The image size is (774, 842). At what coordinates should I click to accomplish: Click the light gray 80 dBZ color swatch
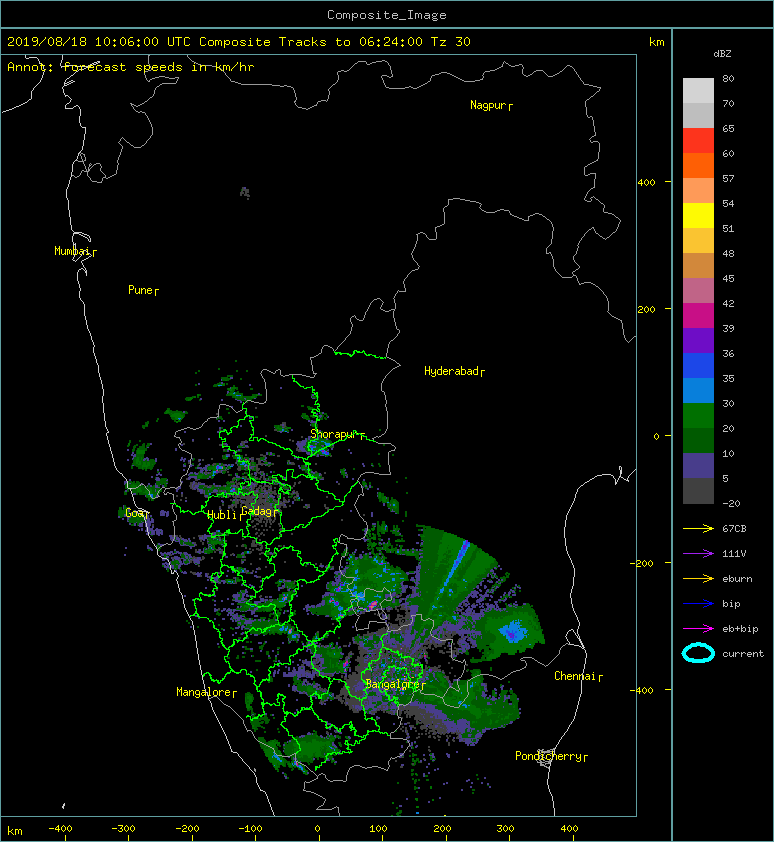coord(698,90)
